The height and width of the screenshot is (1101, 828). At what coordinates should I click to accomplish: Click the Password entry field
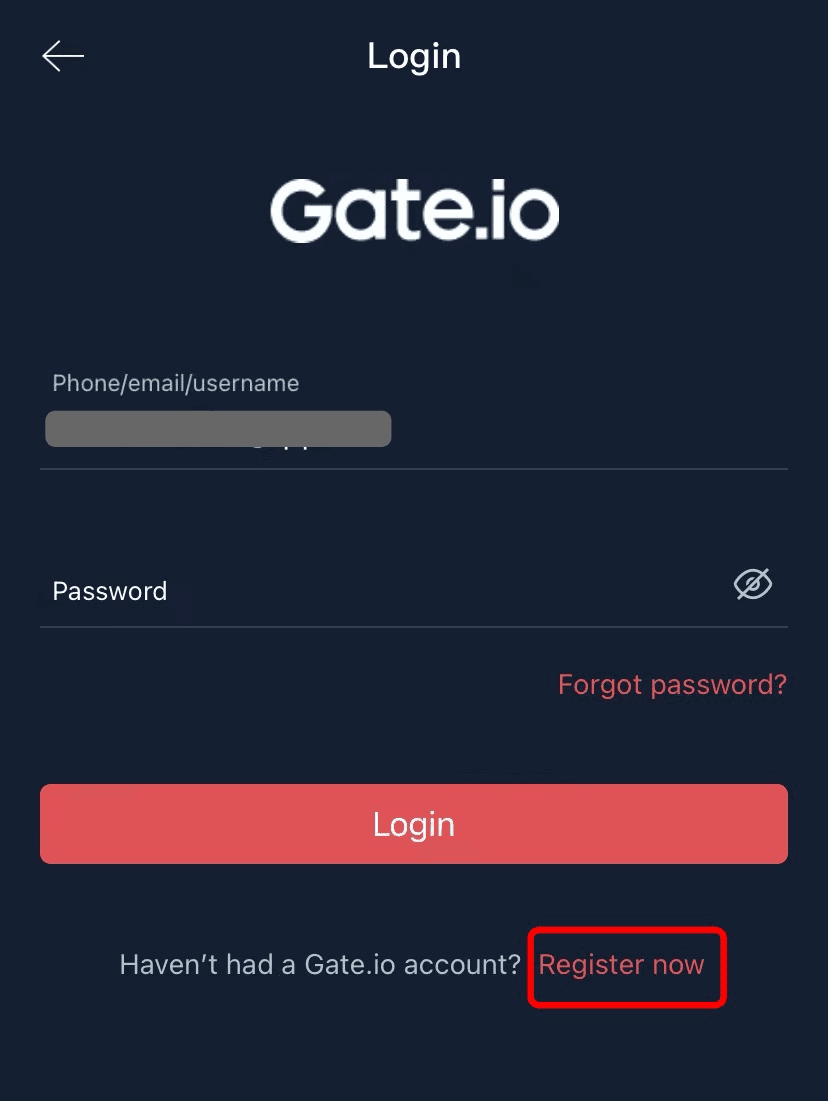tap(300, 591)
